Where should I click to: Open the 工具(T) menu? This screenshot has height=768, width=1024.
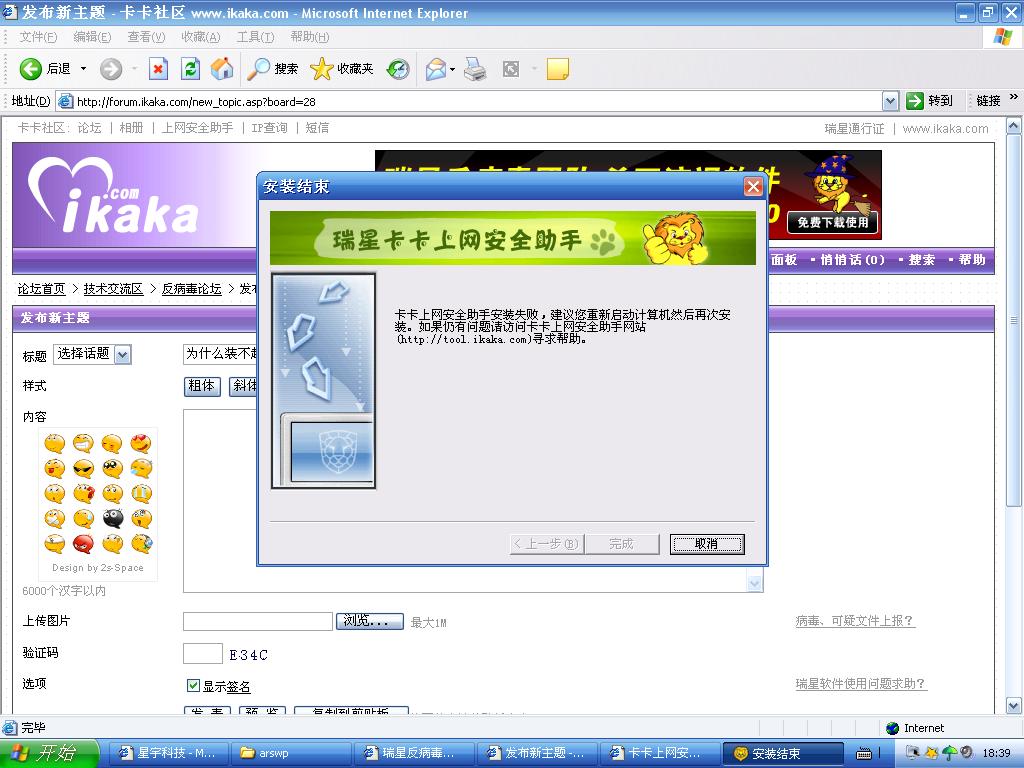pos(255,37)
